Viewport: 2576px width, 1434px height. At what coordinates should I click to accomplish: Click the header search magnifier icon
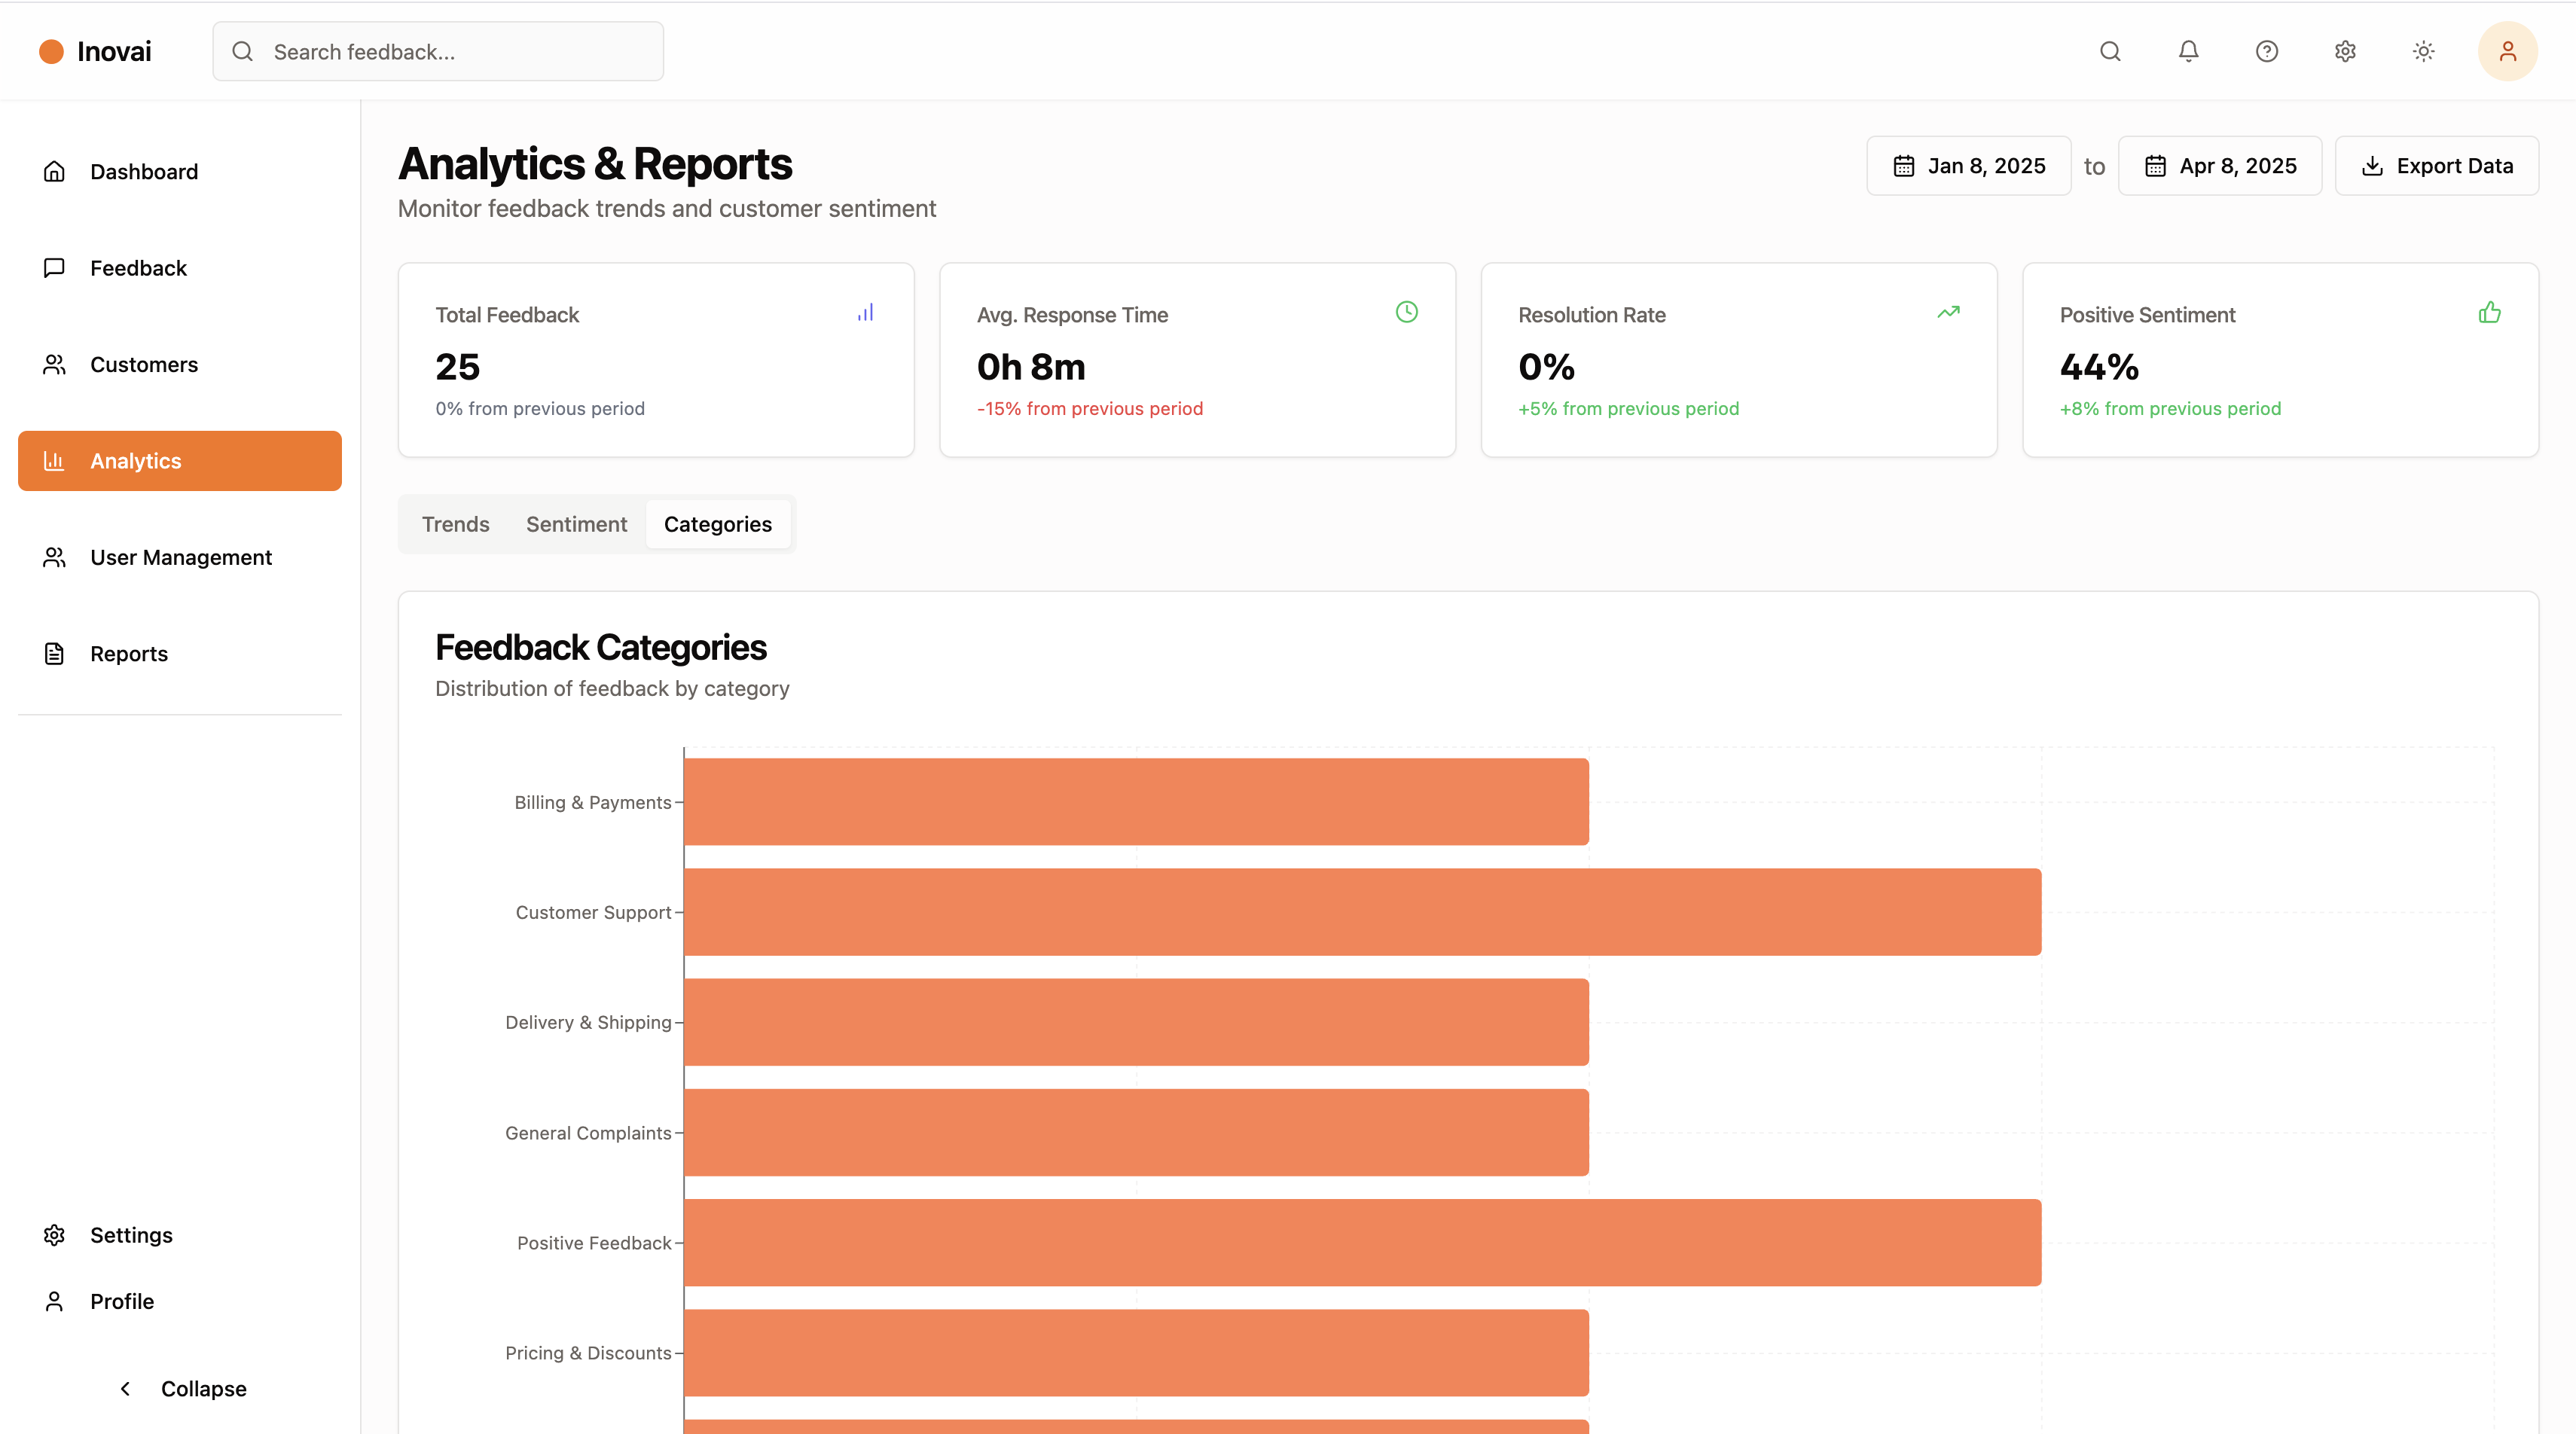[x=2110, y=51]
